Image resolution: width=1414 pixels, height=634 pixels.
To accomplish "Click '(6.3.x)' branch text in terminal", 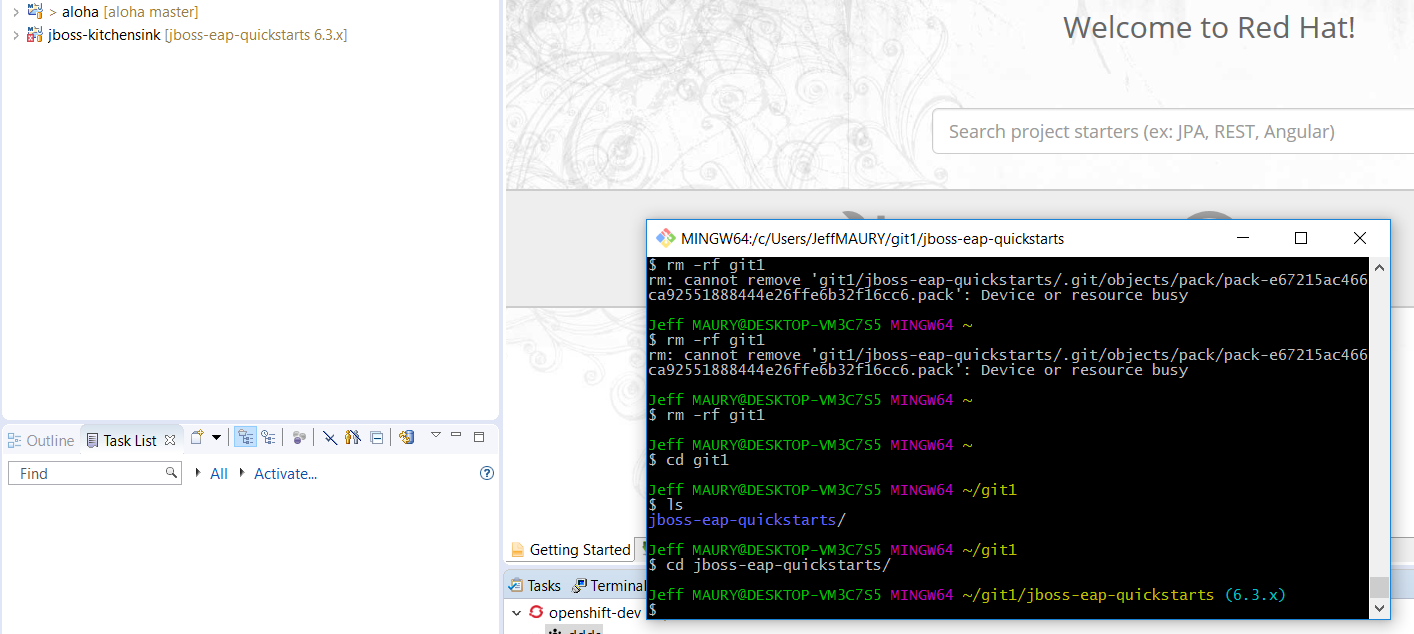I will (1255, 595).
